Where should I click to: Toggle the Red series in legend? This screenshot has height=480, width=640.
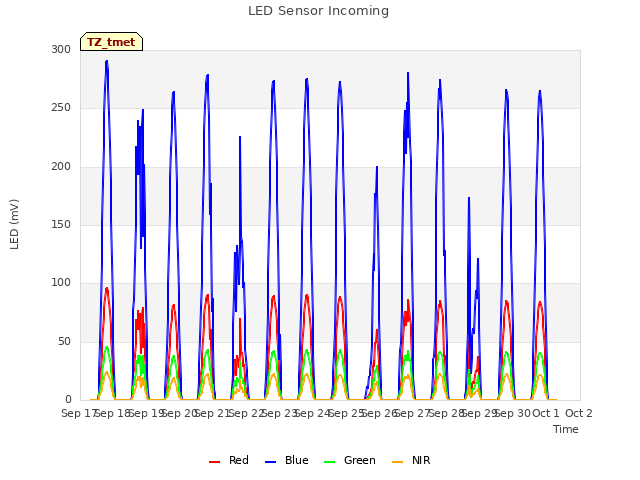coord(229,460)
